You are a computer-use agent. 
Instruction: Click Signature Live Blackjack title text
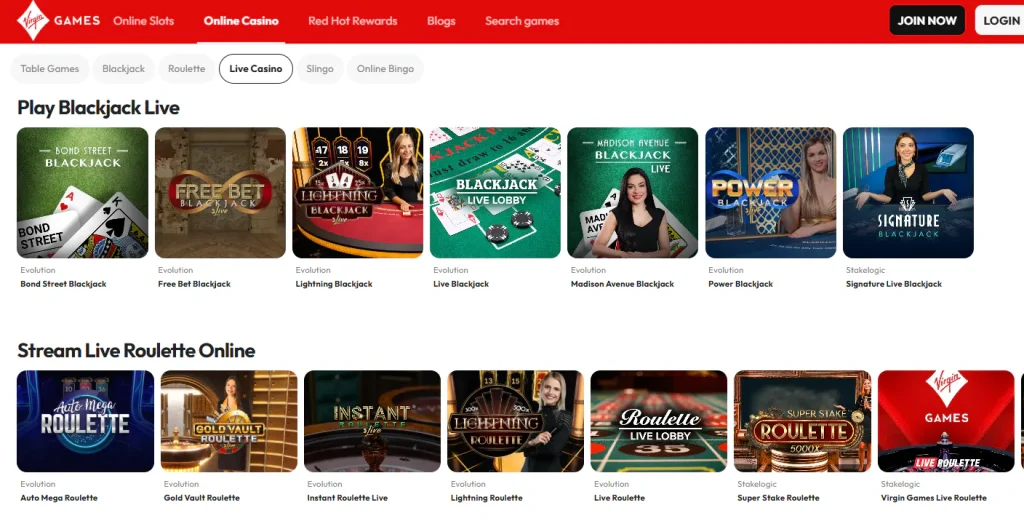coord(894,284)
